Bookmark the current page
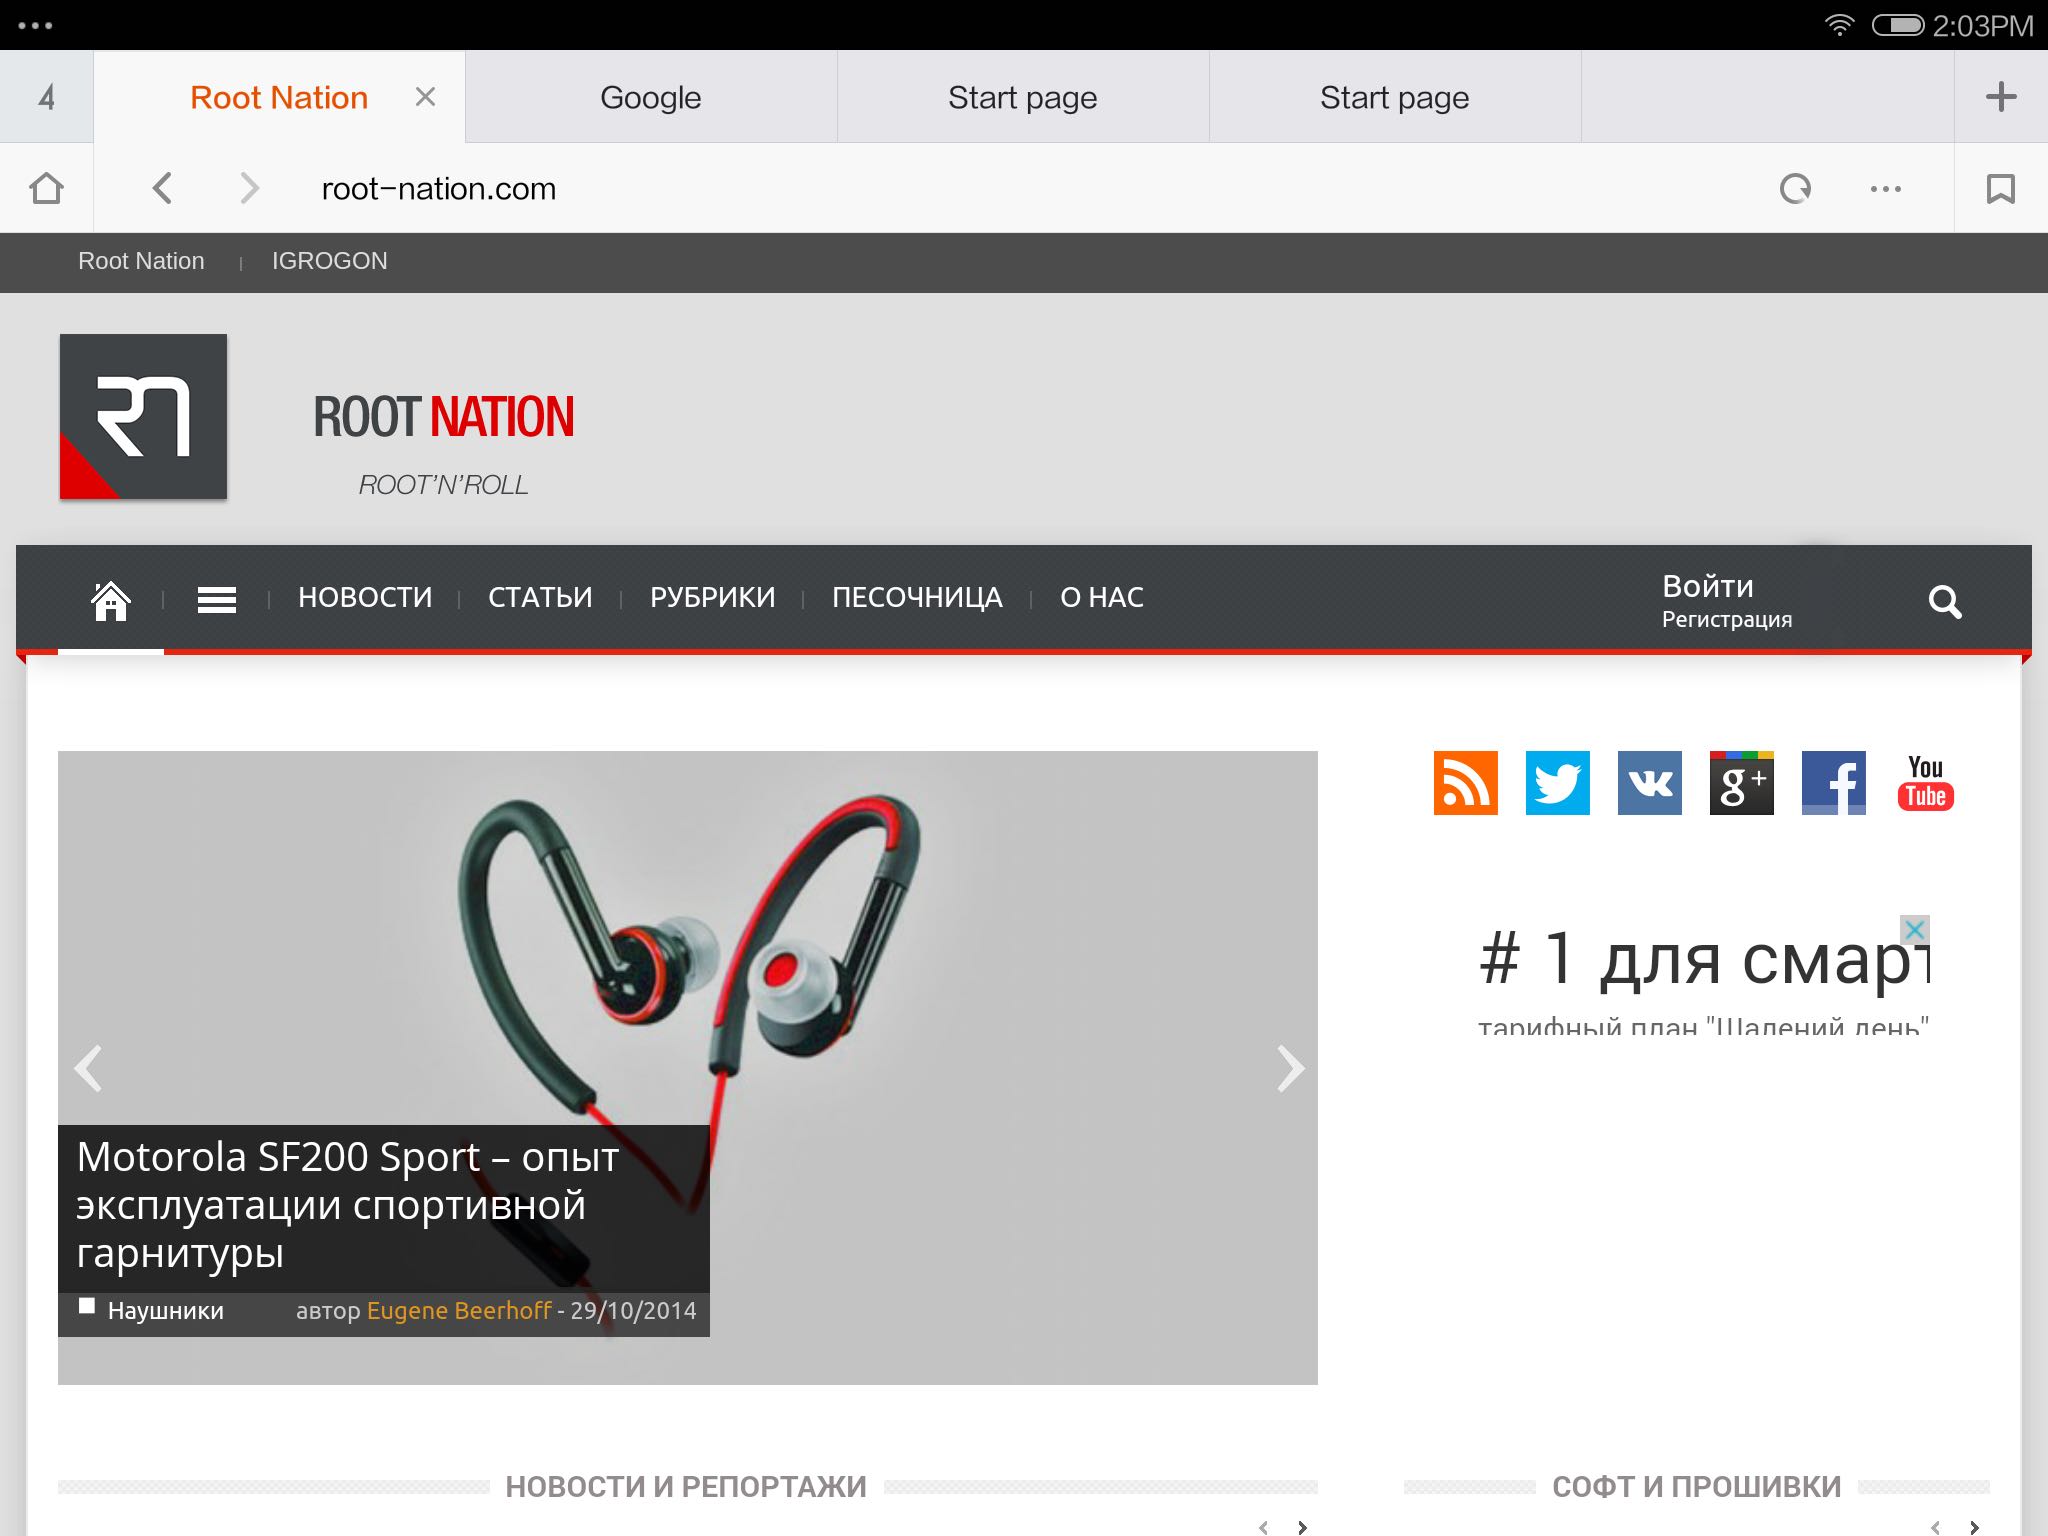The image size is (2048, 1536). coord(2001,188)
